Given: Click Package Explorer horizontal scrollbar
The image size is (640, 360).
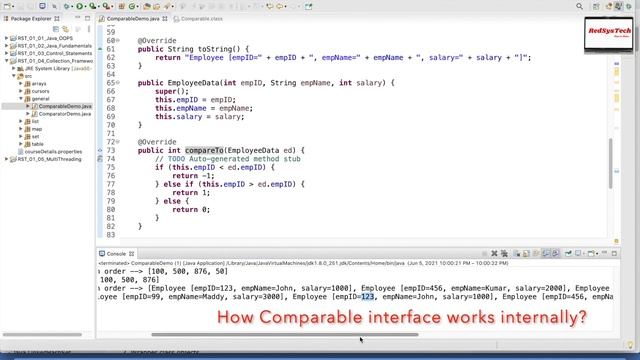Looking at the screenshot, I should 42,335.
